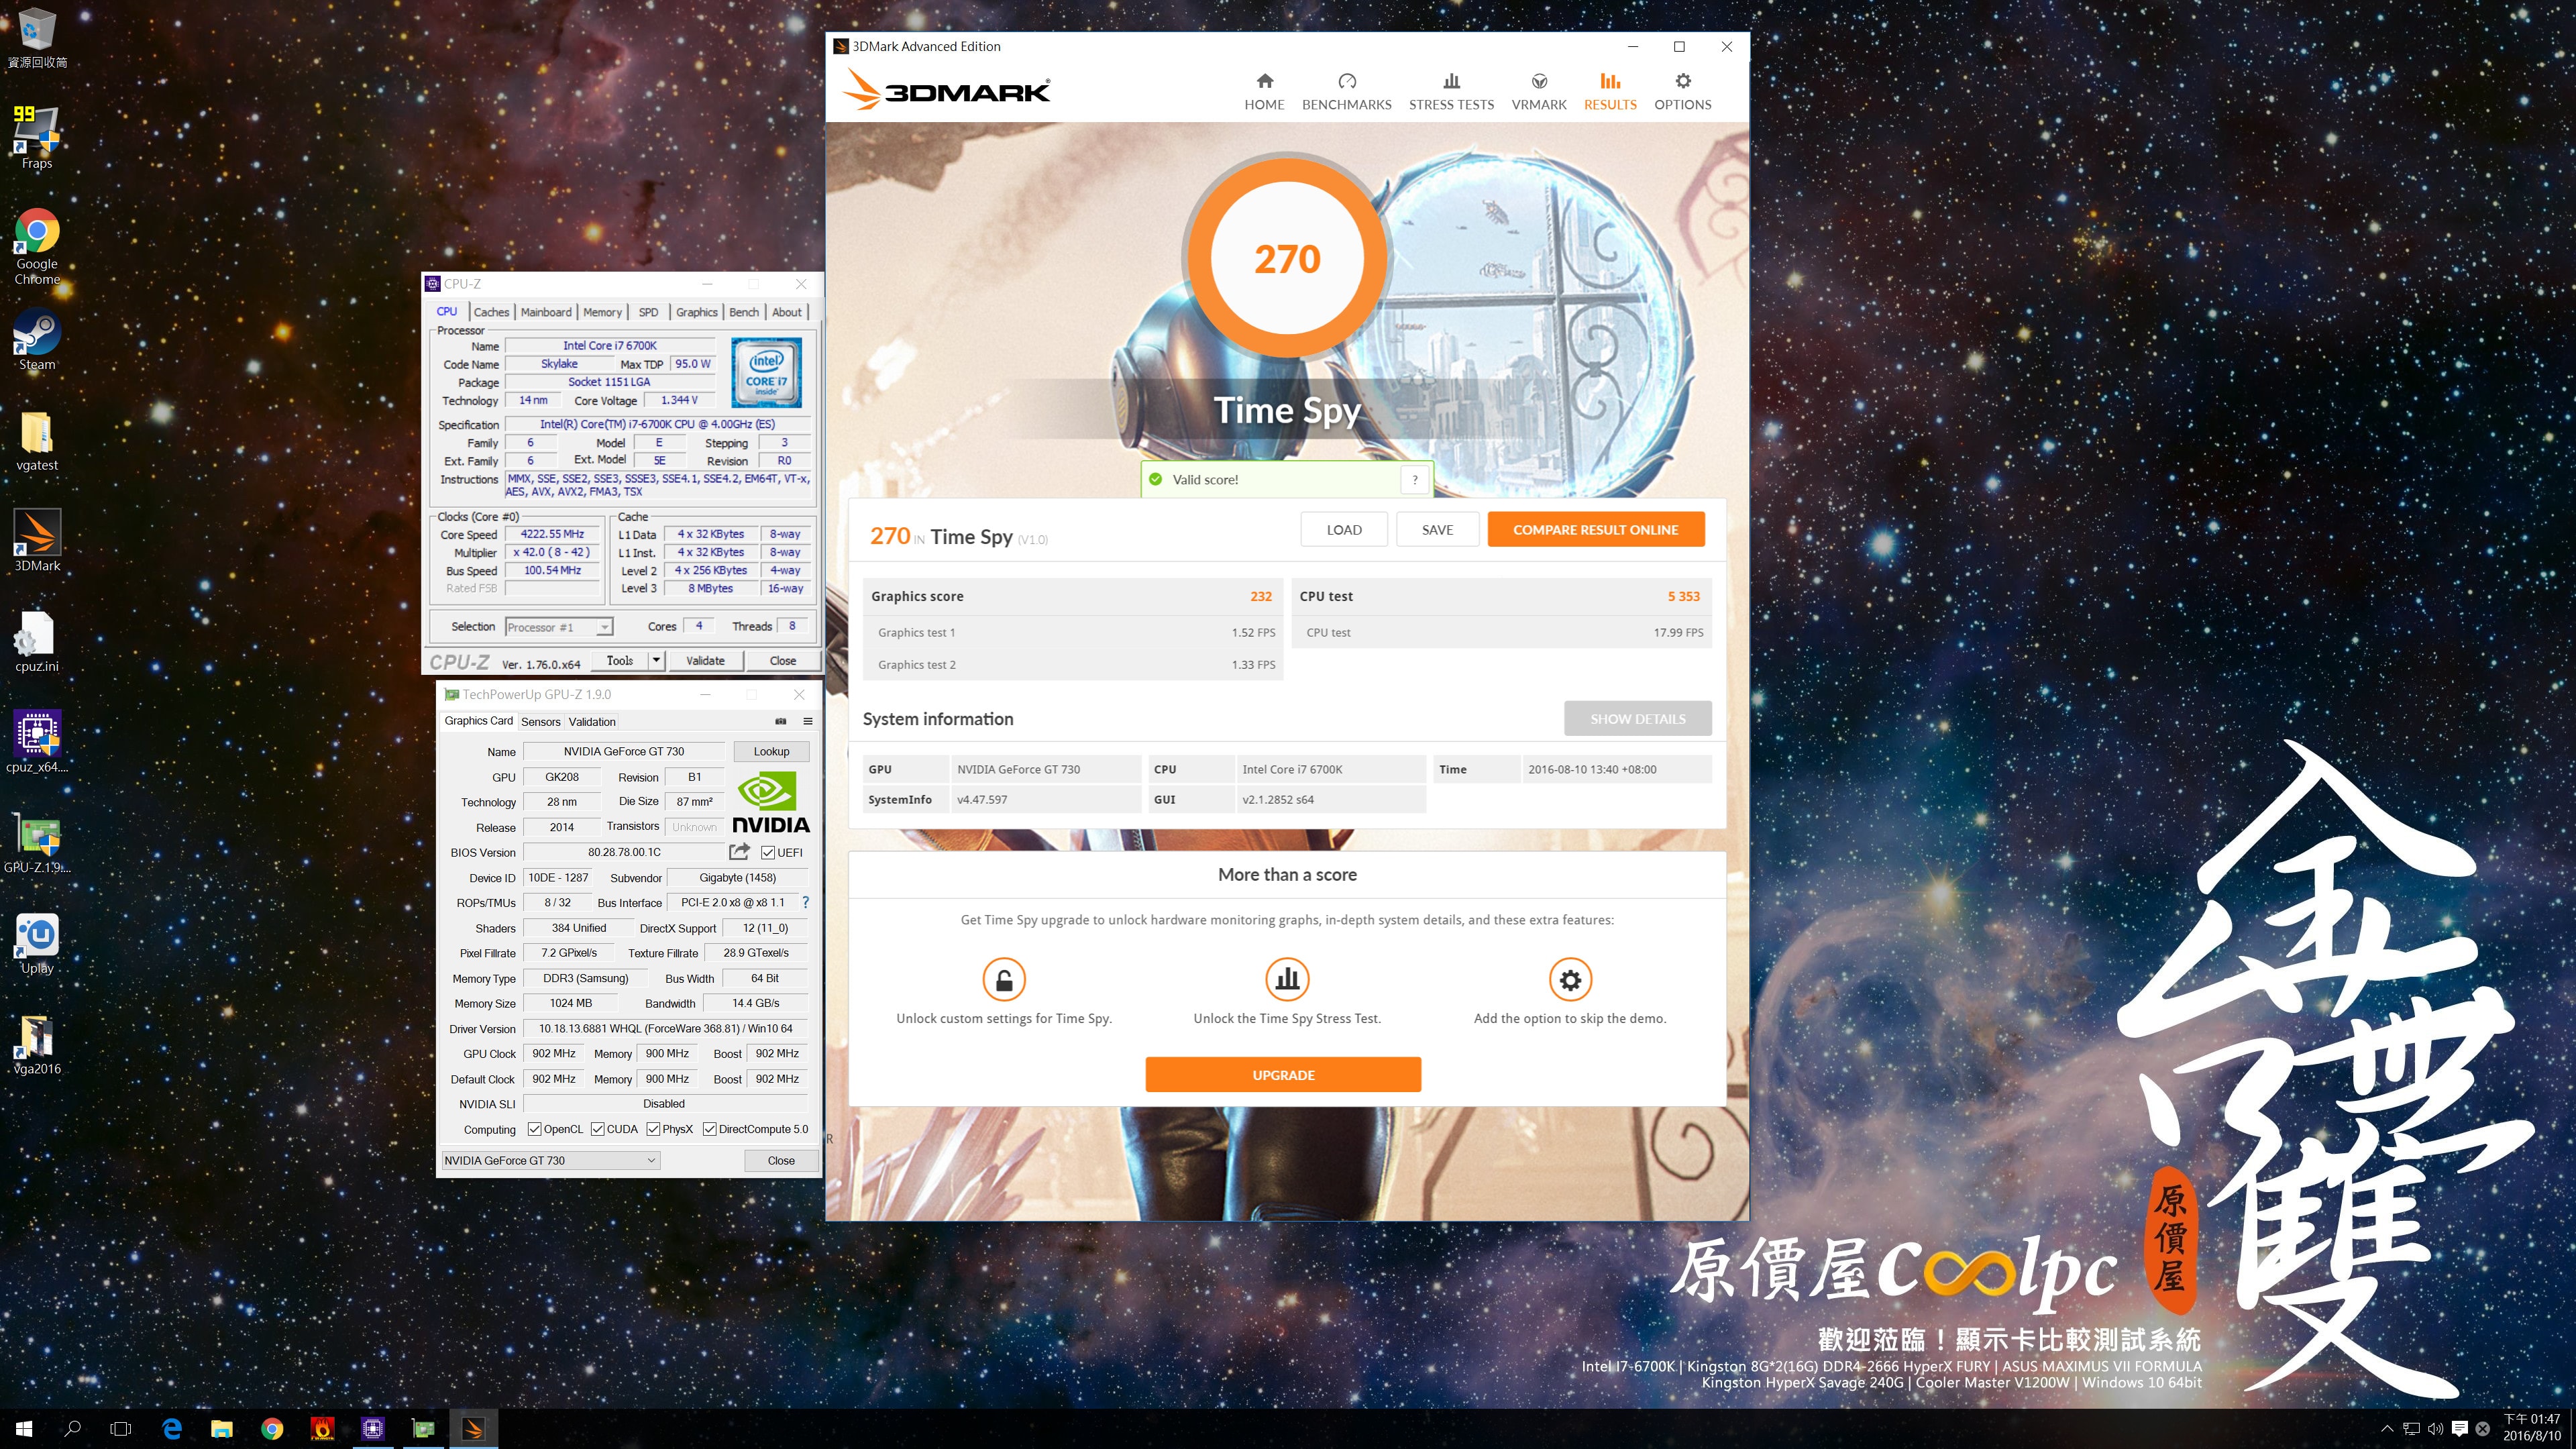
Task: Switch to Caches tab in CPU-Z
Action: [x=491, y=312]
